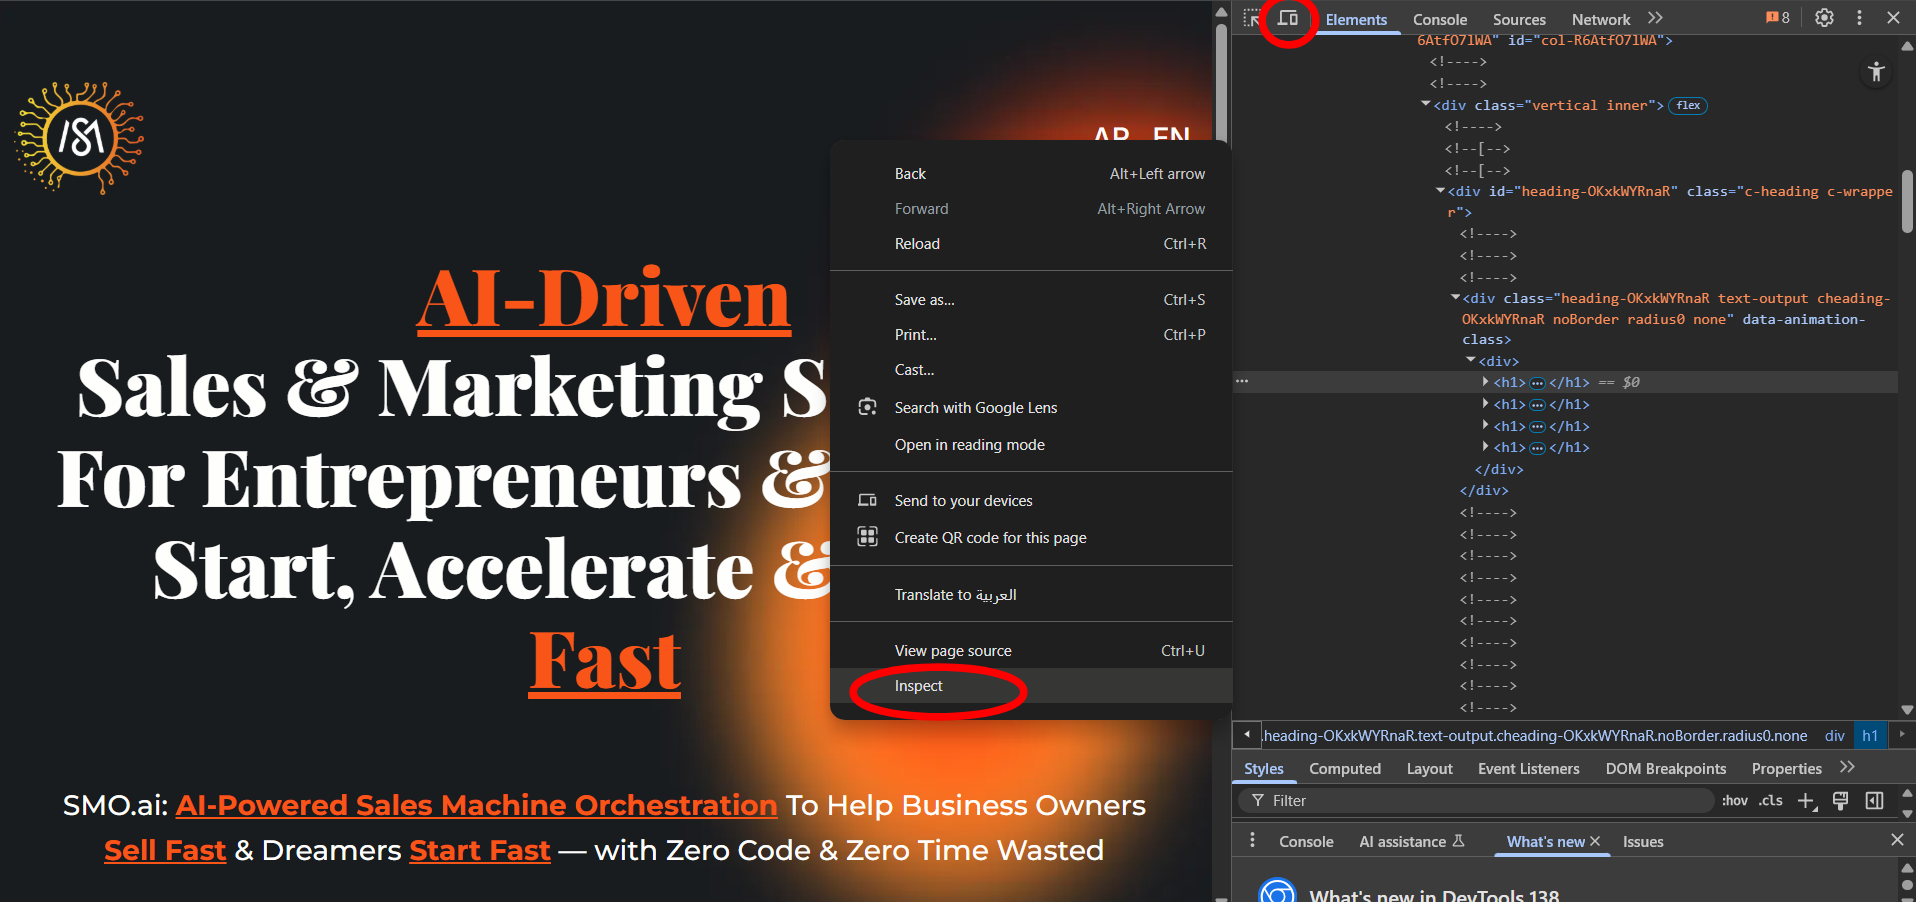This screenshot has height=902, width=1916.
Task: Show more DevTools tabs after Network
Action: [x=1655, y=18]
